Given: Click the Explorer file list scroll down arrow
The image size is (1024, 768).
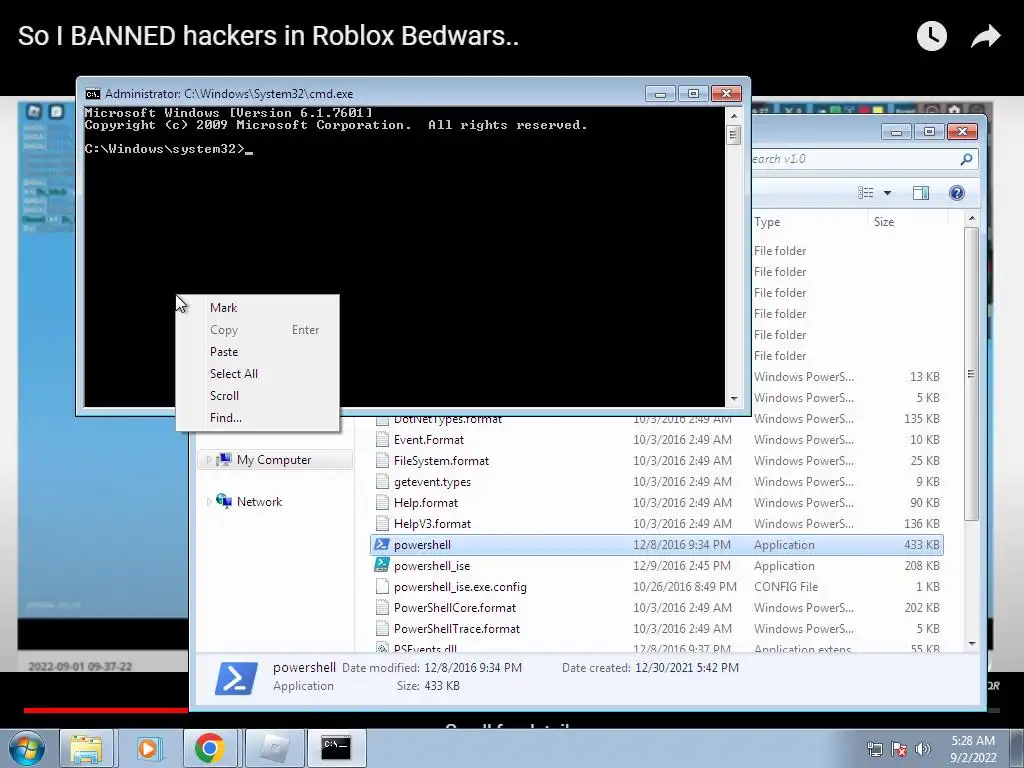Looking at the screenshot, I should (972, 644).
